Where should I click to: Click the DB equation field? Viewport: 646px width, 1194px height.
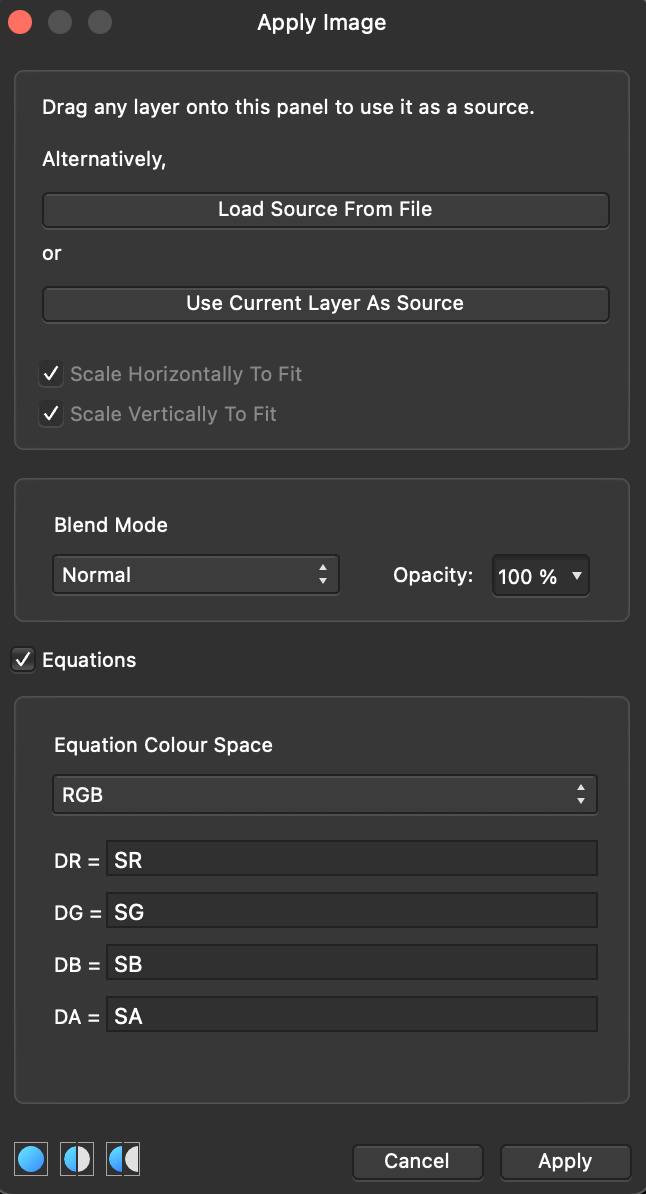tap(351, 964)
